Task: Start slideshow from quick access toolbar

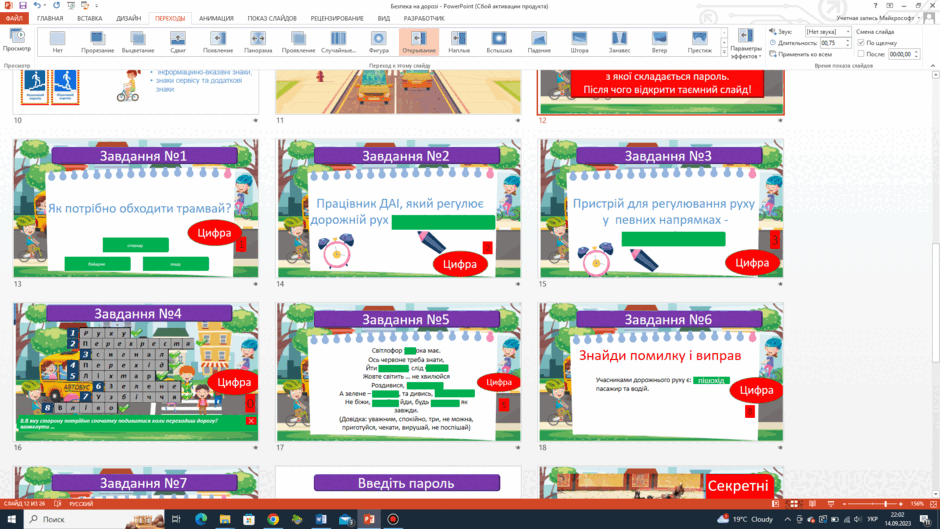Action: pos(71,5)
